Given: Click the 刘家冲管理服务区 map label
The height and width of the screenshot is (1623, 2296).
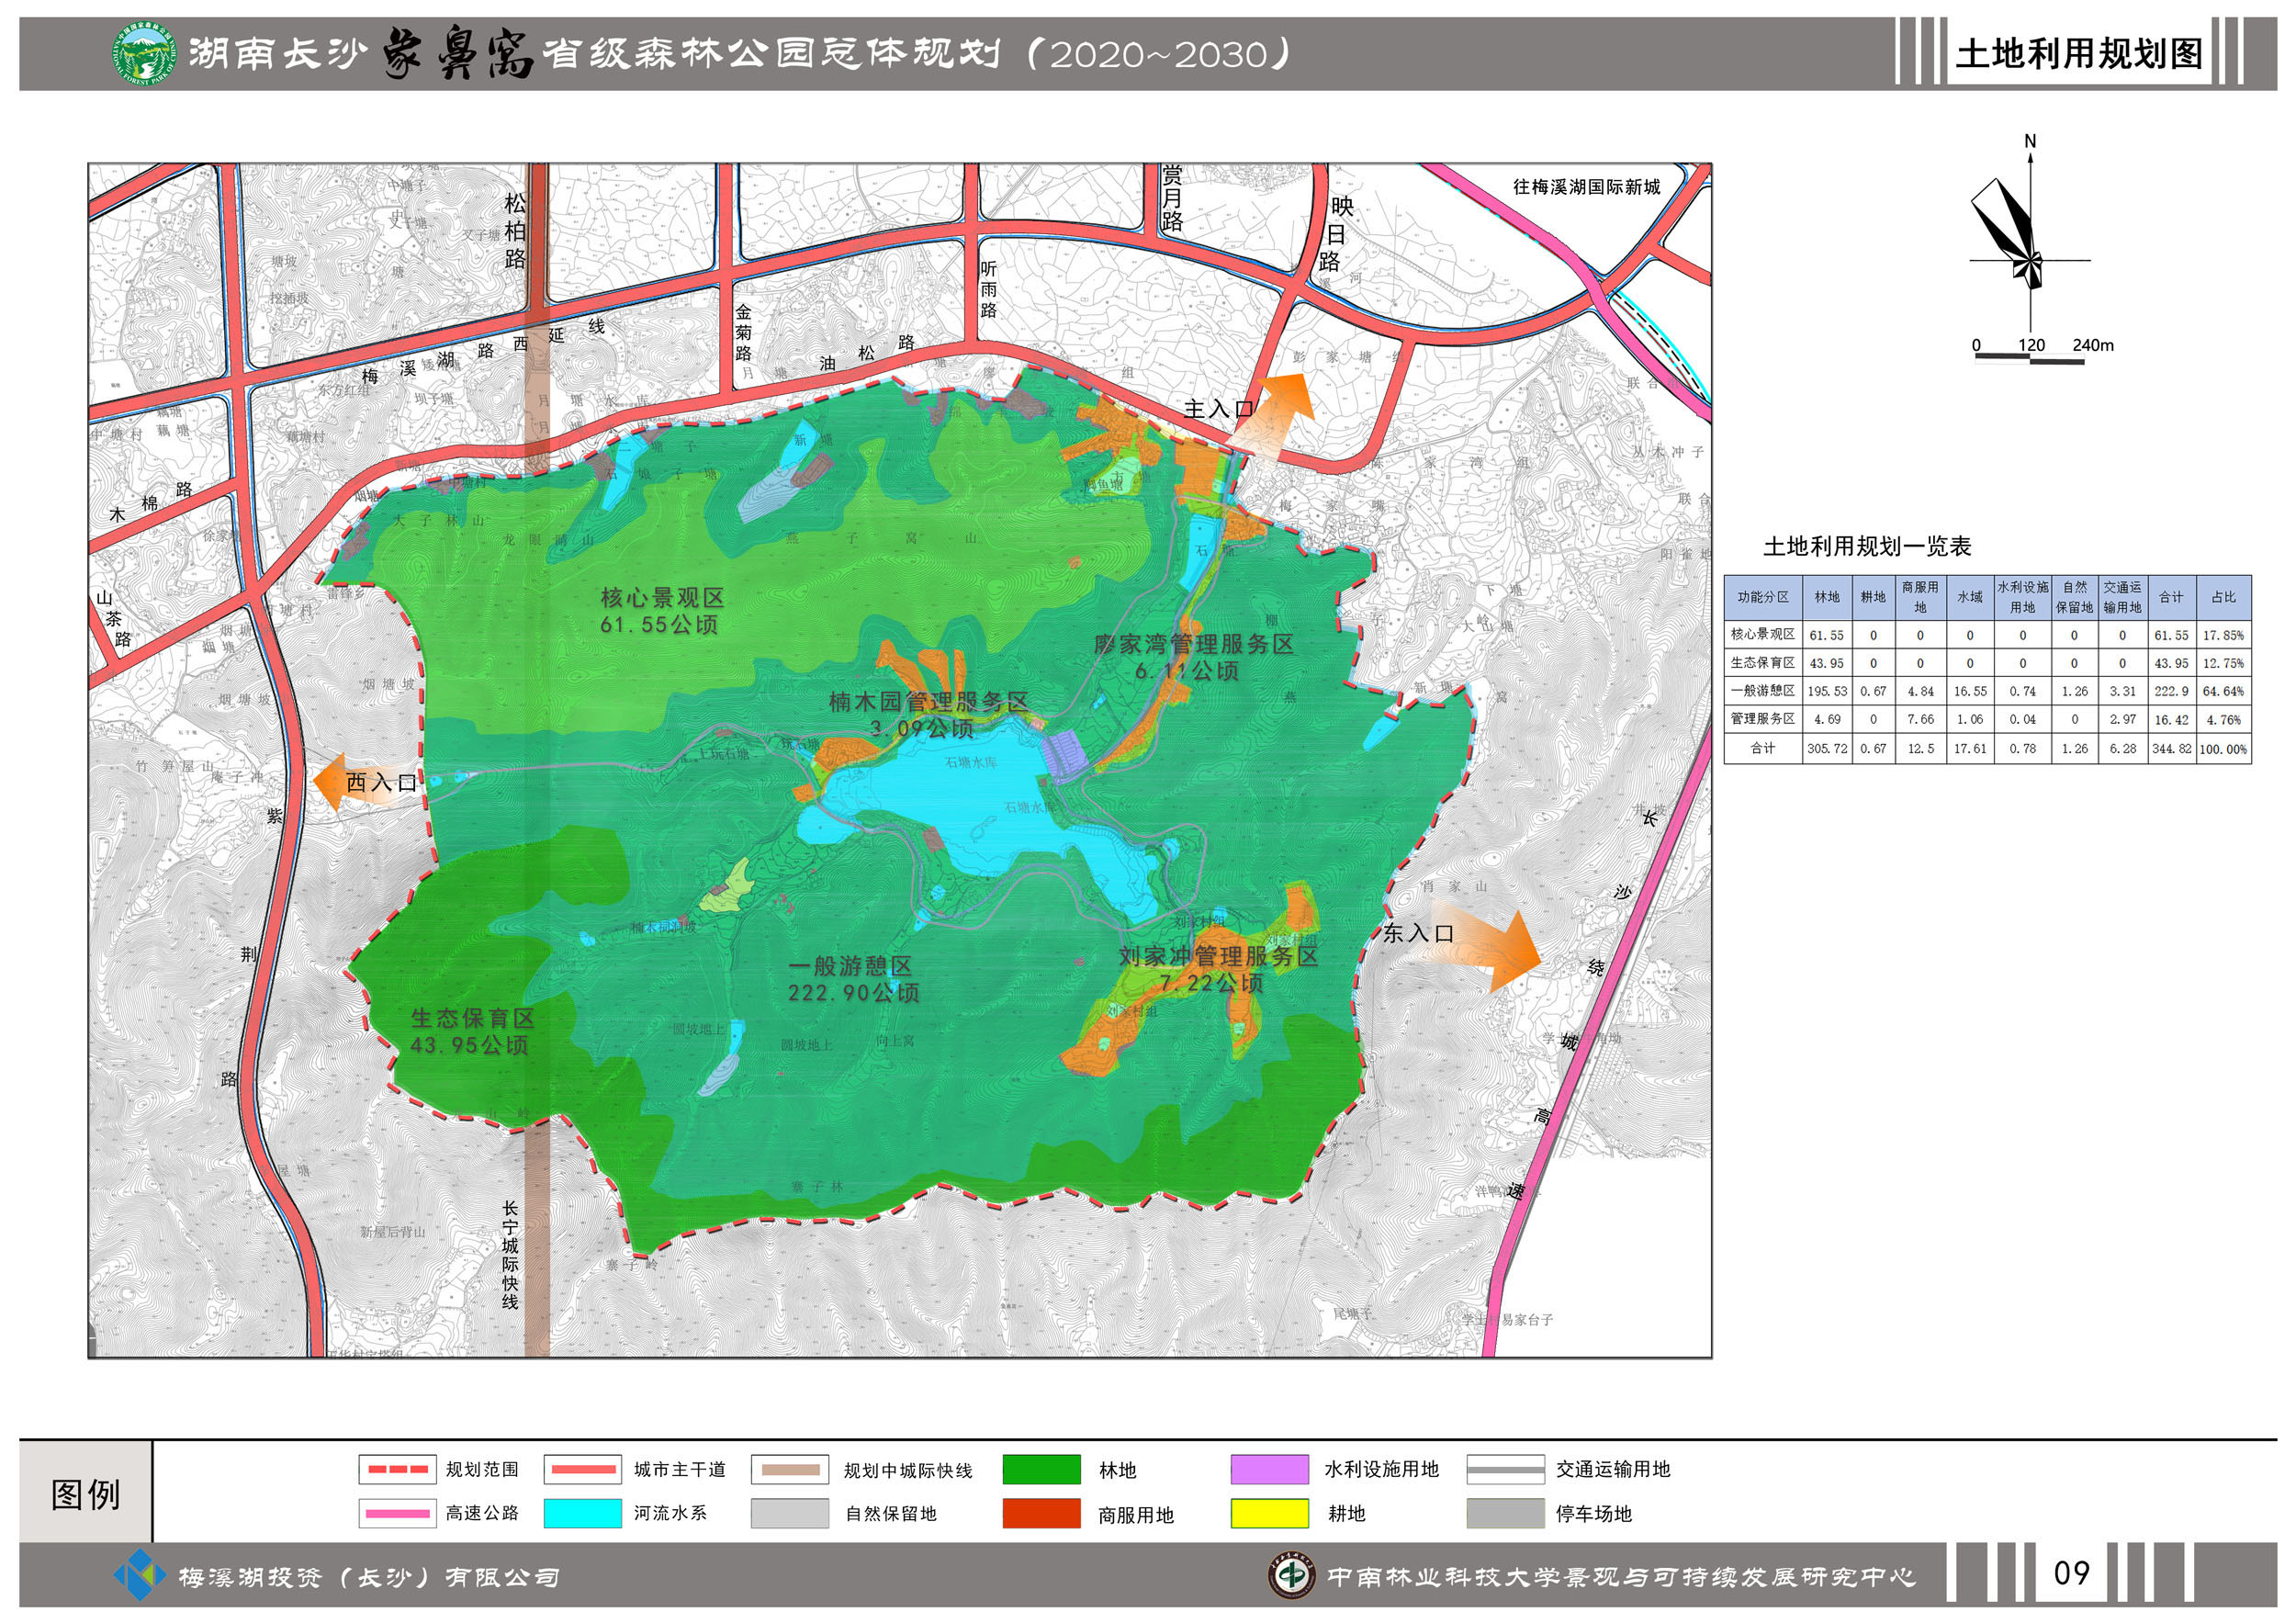Looking at the screenshot, I should tap(1218, 956).
